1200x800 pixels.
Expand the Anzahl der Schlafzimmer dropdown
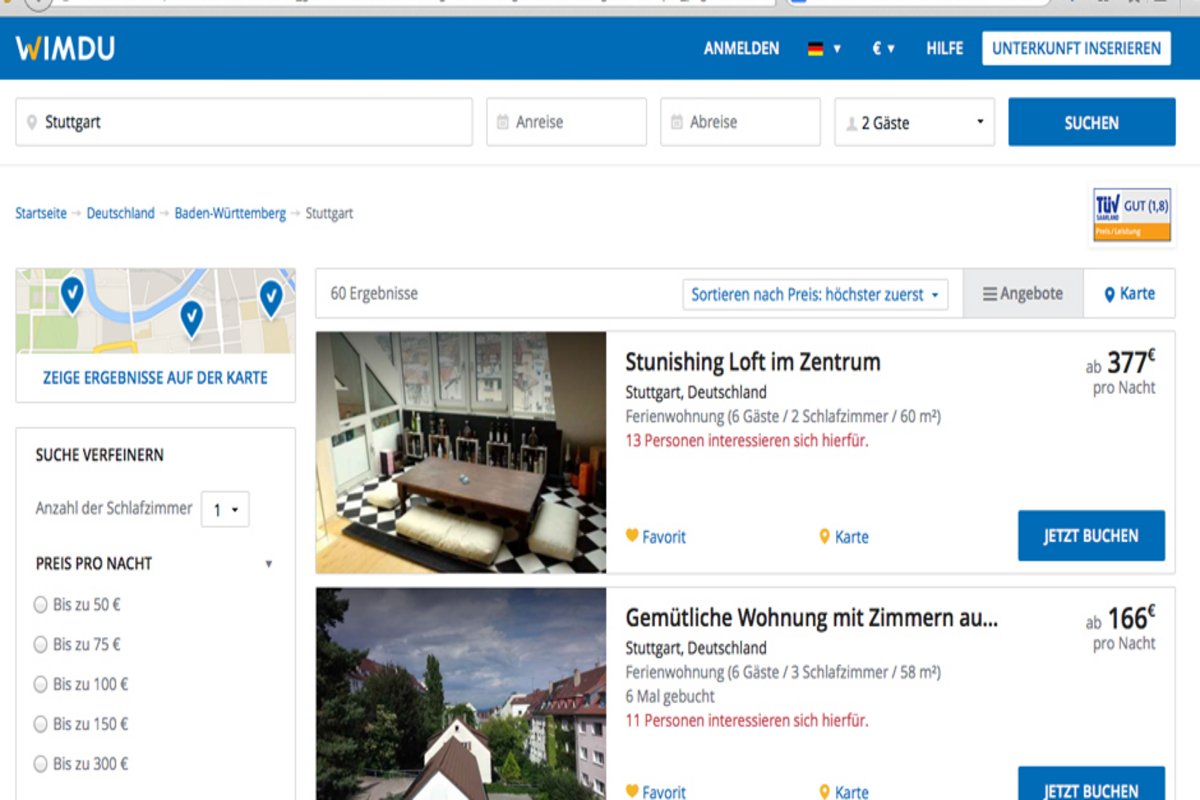(x=225, y=509)
